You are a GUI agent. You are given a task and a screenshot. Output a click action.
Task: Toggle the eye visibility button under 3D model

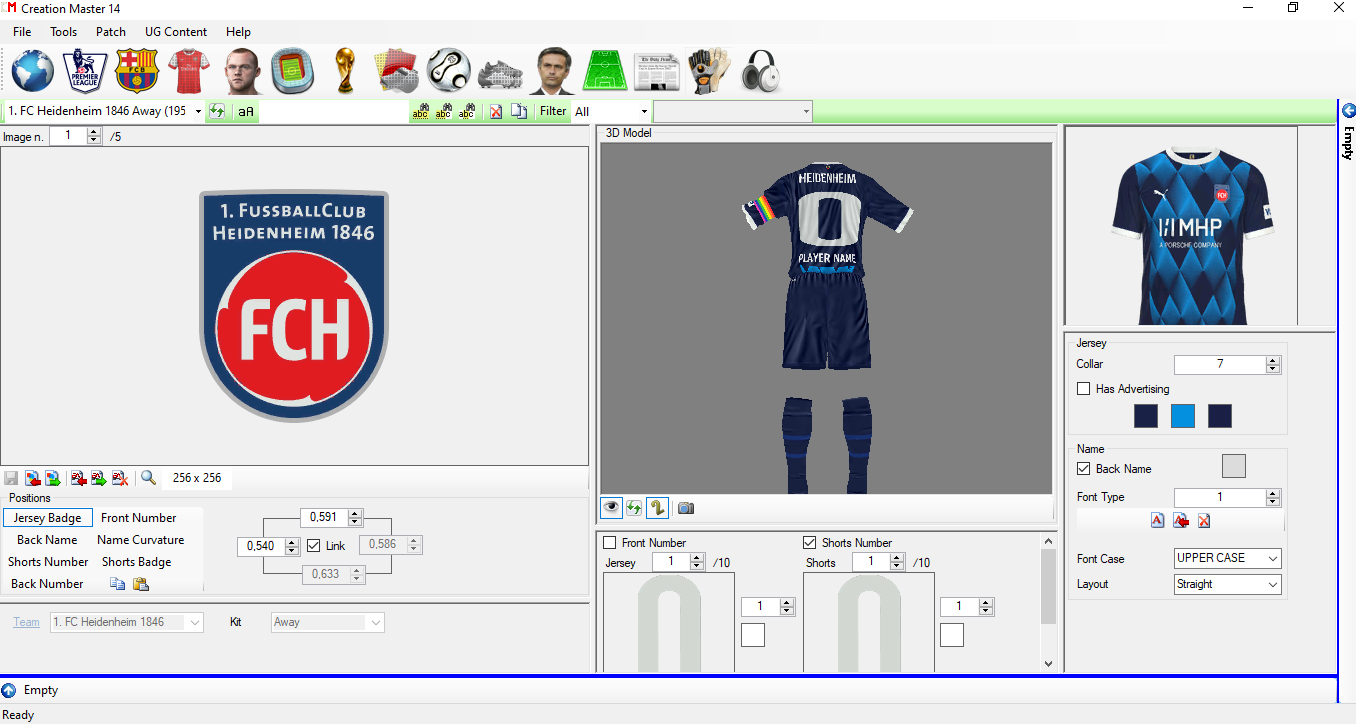(611, 508)
